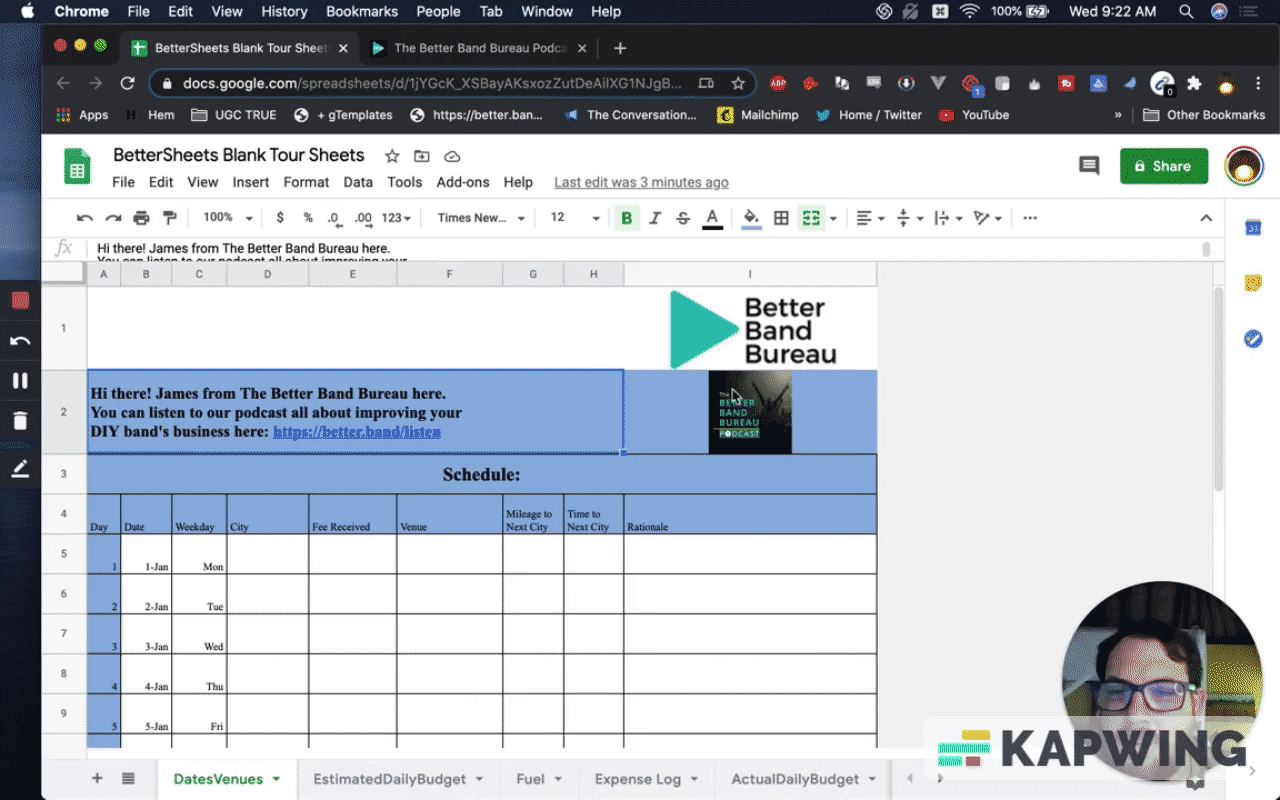Switch to the Fuel sheet tab
This screenshot has height=800, width=1280.
[x=530, y=779]
